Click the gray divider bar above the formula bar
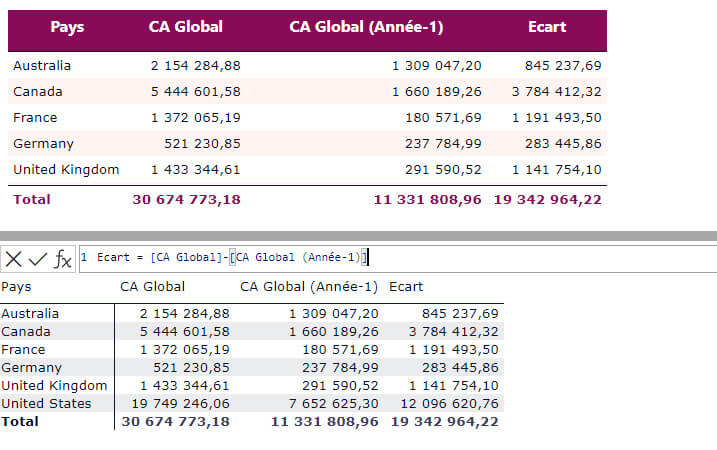 [358, 236]
